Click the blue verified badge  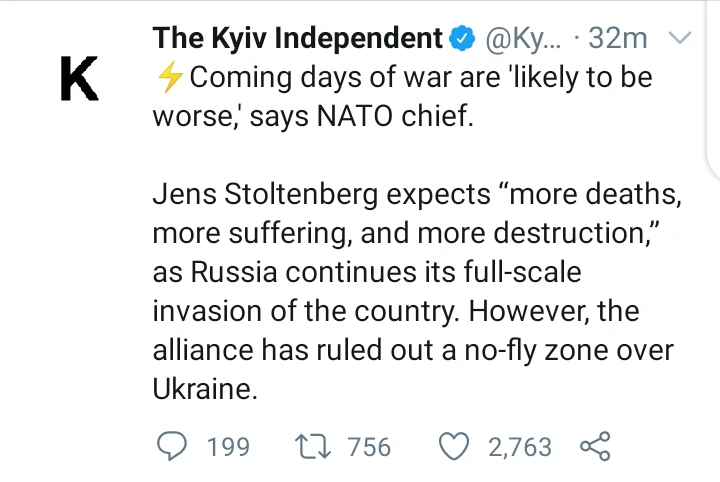coord(461,40)
